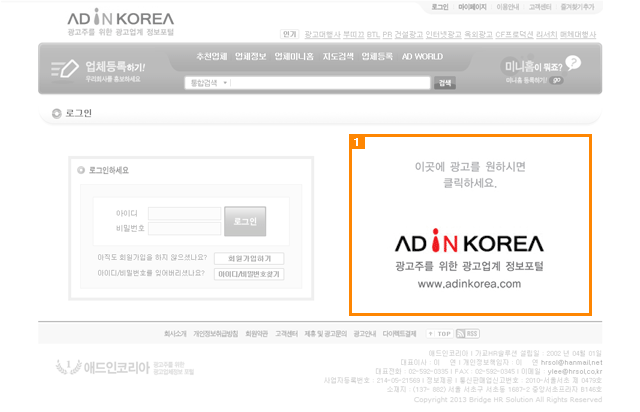Click the 비밀번호 password field
Screen dimensions: 640x412
pos(184,228)
